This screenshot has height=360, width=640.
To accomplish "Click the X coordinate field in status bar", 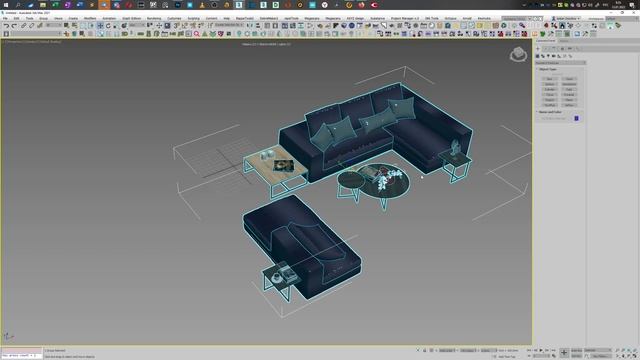I will (x=447, y=350).
